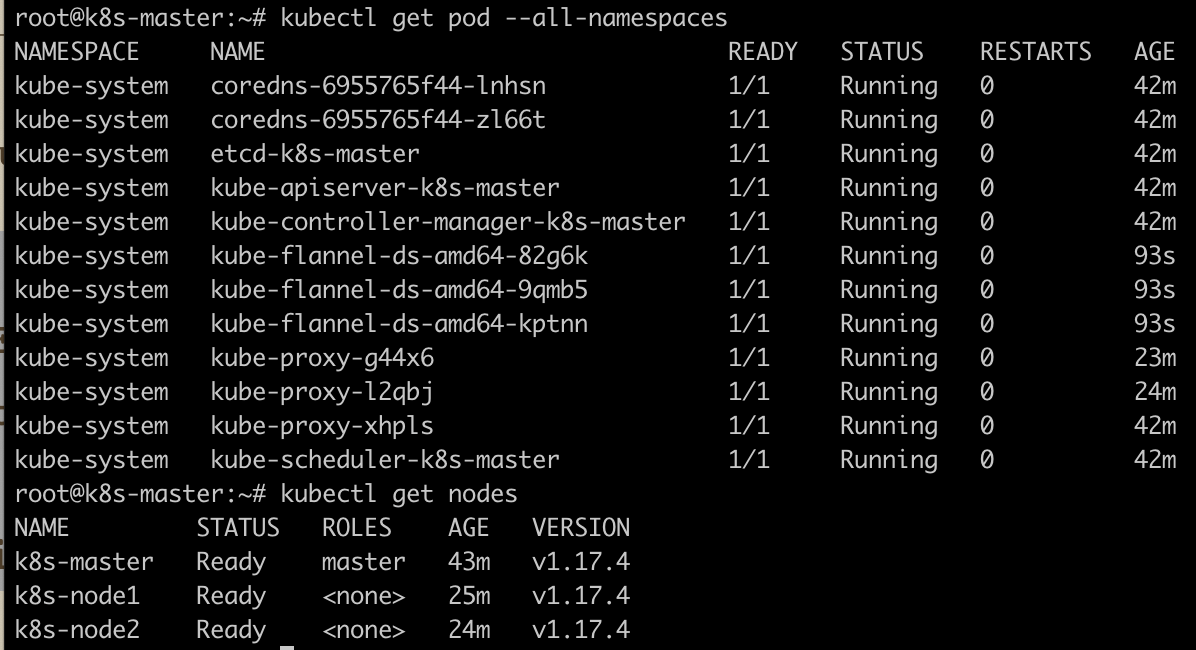Click the kube-proxy-xhpls pod name
The image size is (1196, 650).
[x=322, y=426]
